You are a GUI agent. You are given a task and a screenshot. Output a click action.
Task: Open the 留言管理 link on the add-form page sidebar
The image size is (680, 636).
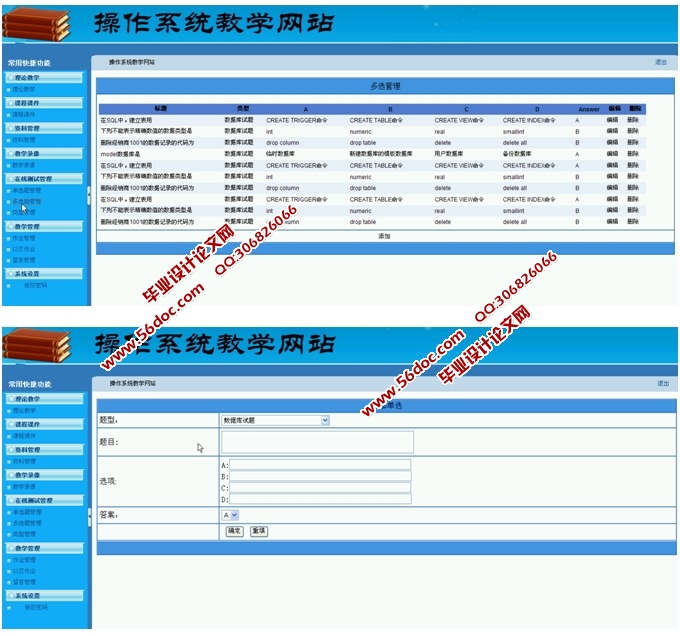pos(24,581)
